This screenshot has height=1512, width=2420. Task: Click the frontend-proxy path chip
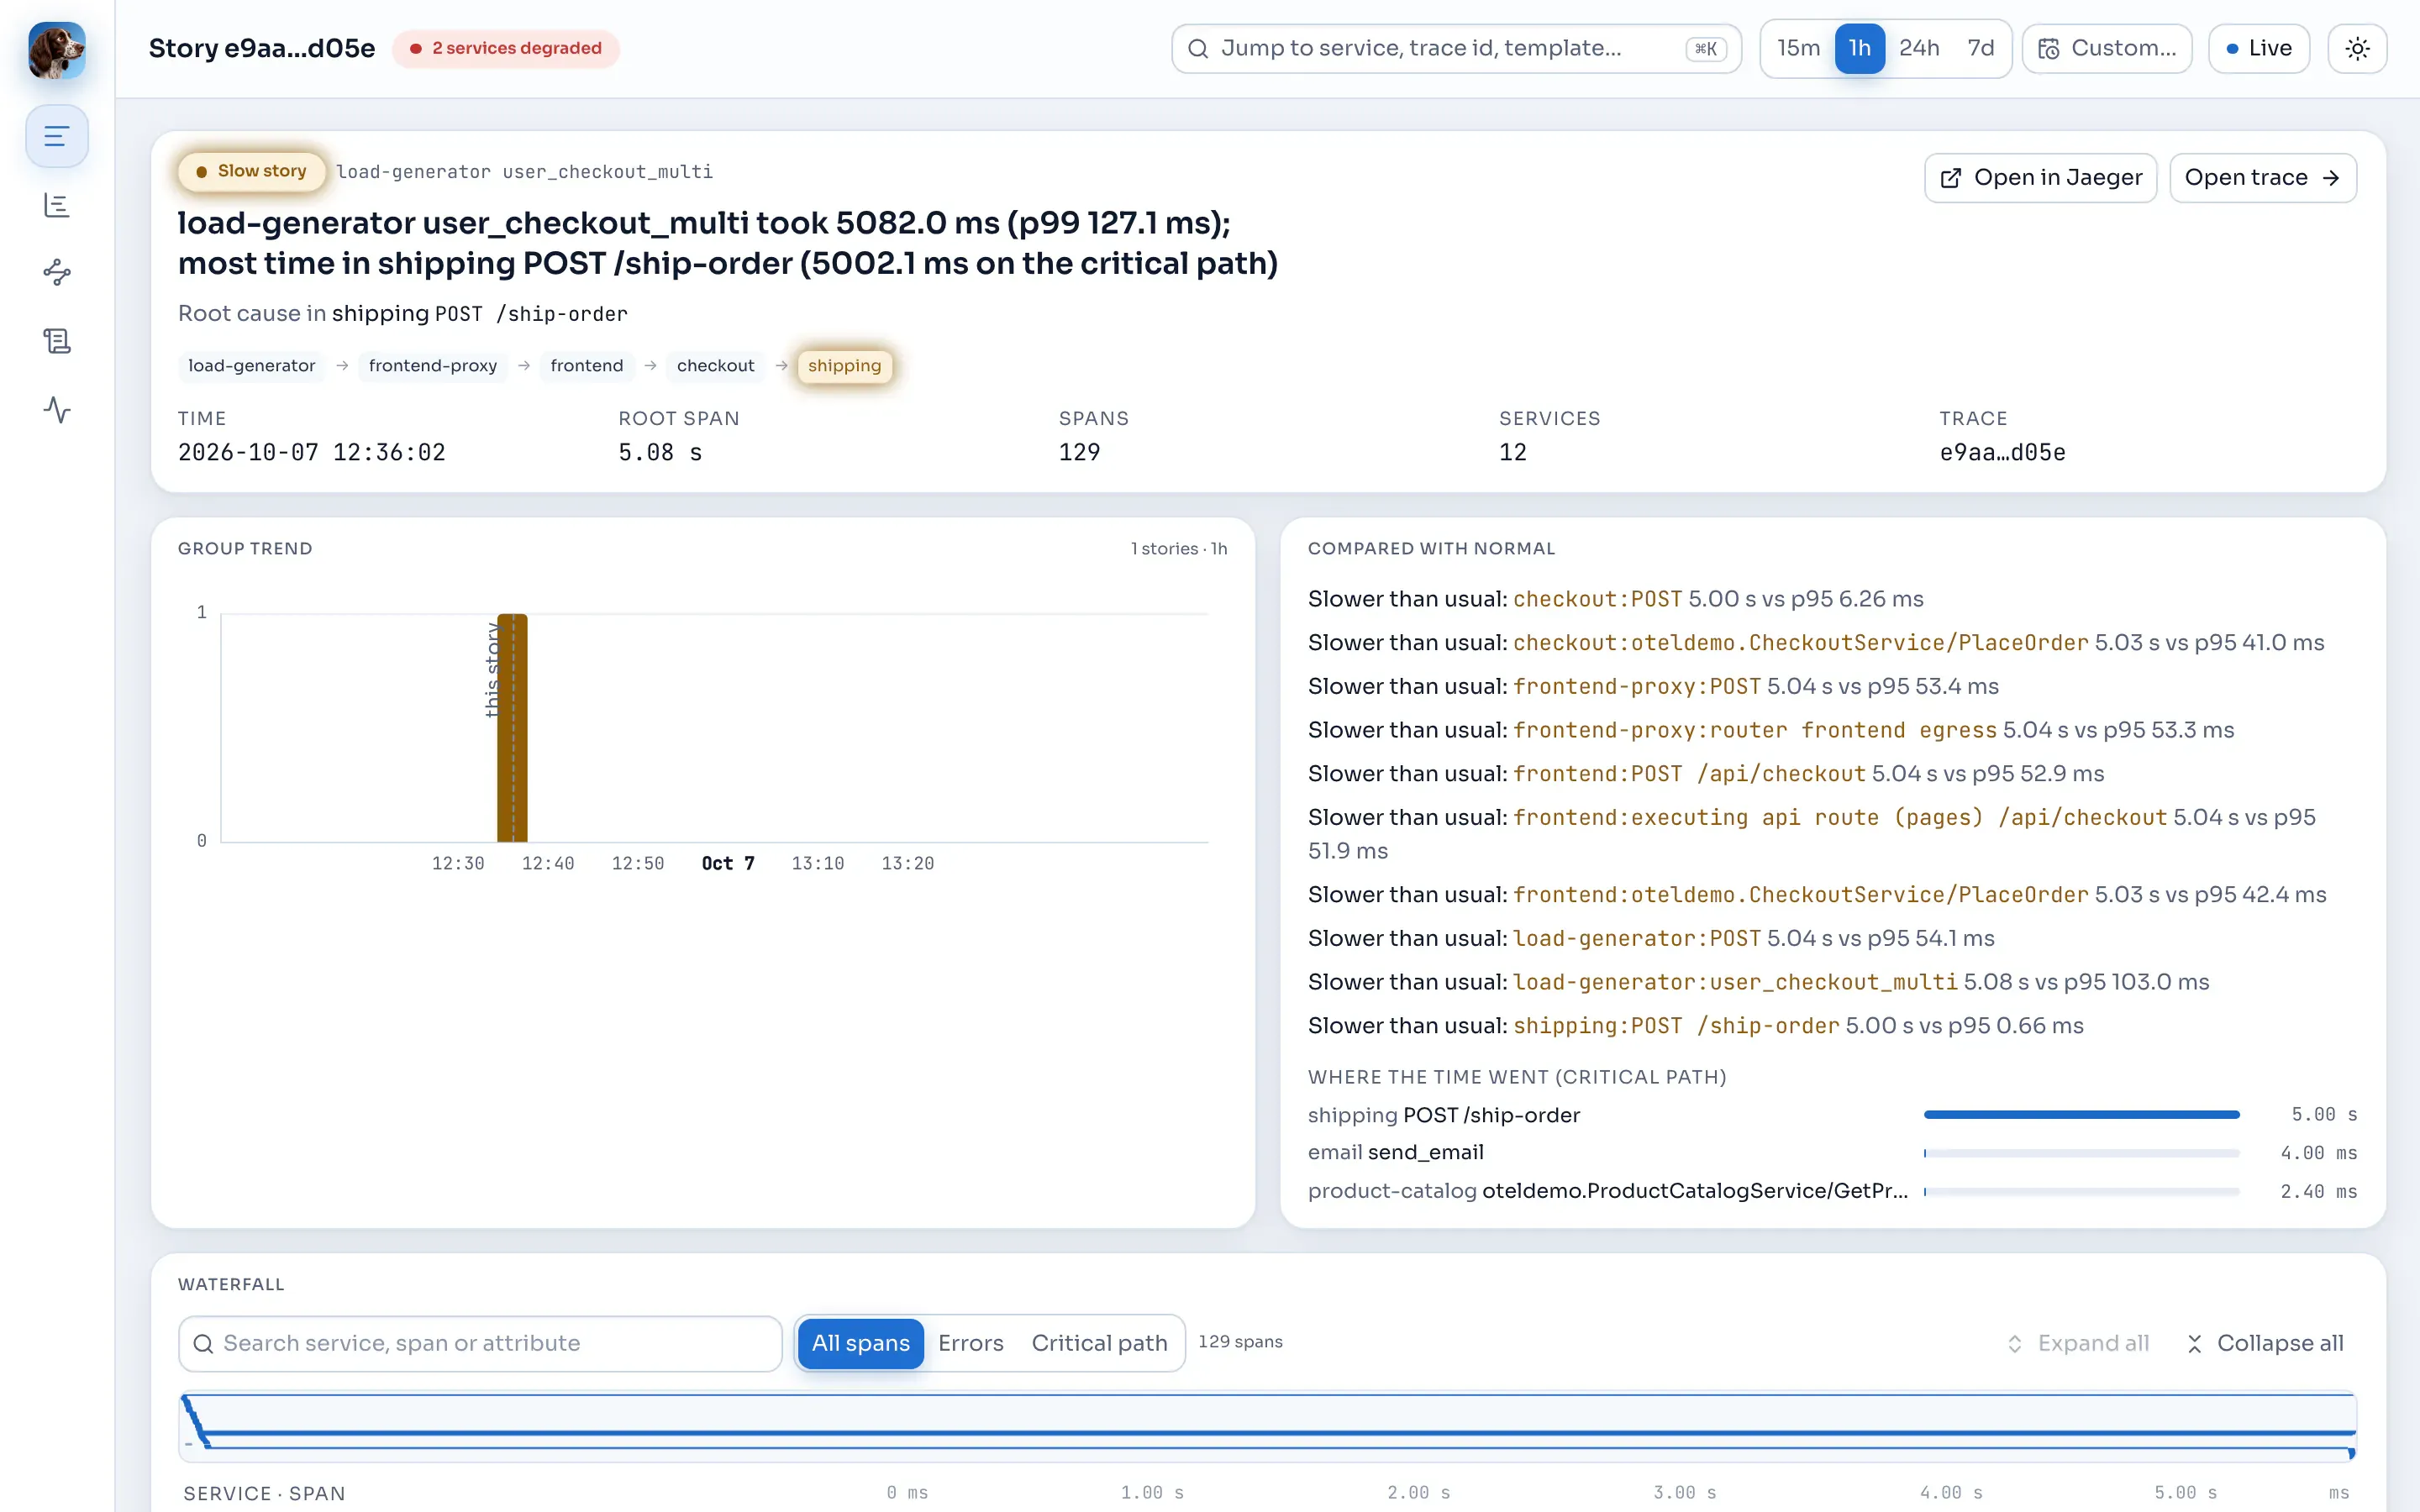(432, 366)
